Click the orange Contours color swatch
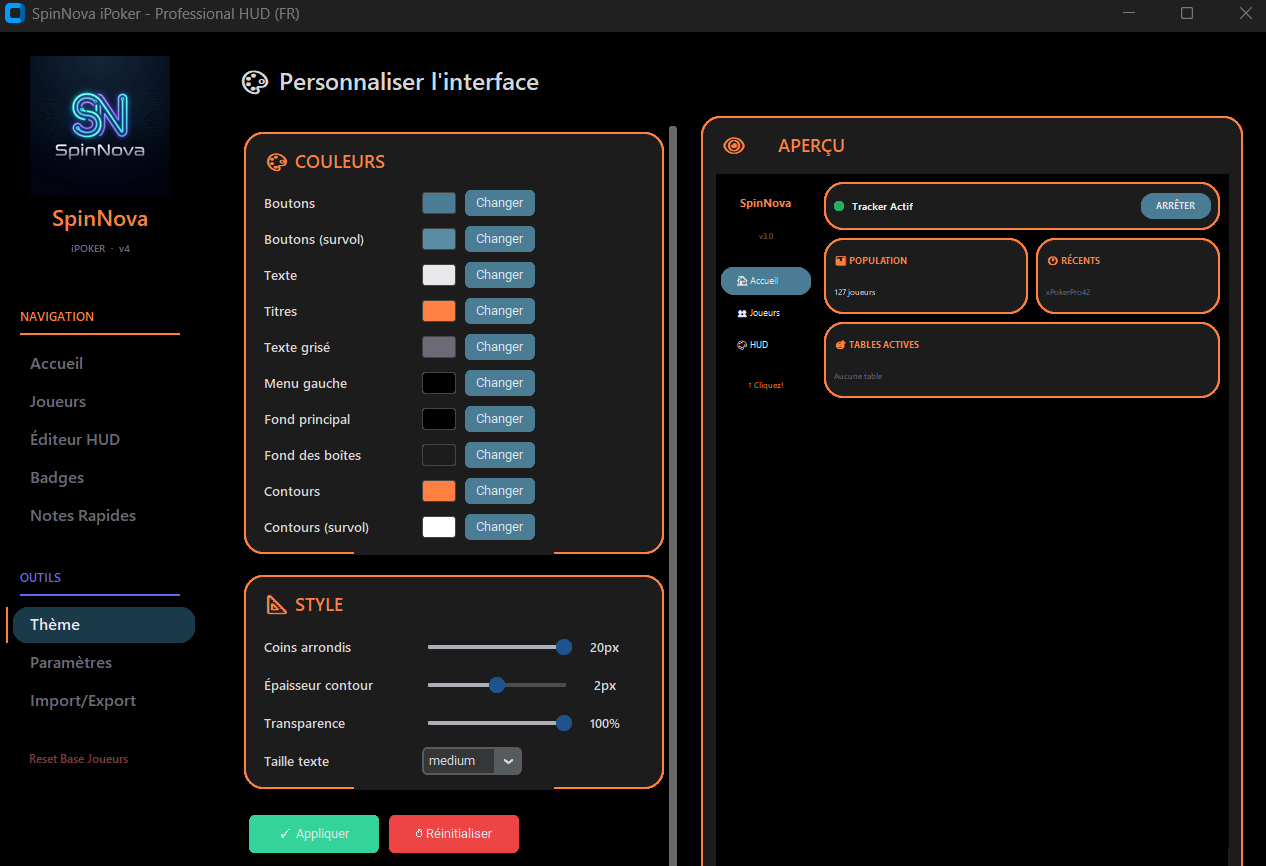Image resolution: width=1266 pixels, height=866 pixels. click(x=439, y=491)
